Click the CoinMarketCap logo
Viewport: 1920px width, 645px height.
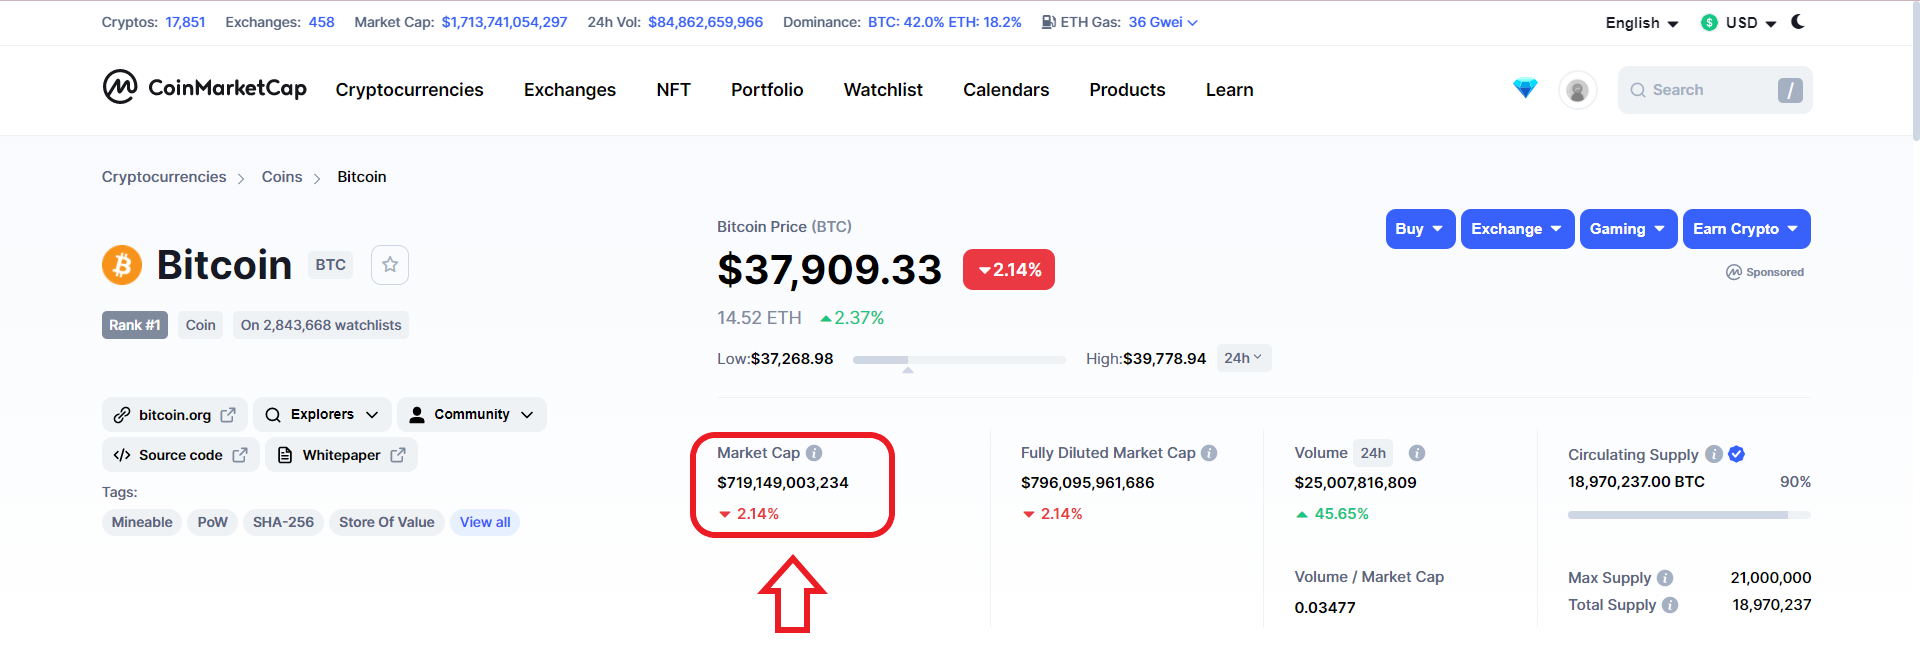[x=204, y=88]
